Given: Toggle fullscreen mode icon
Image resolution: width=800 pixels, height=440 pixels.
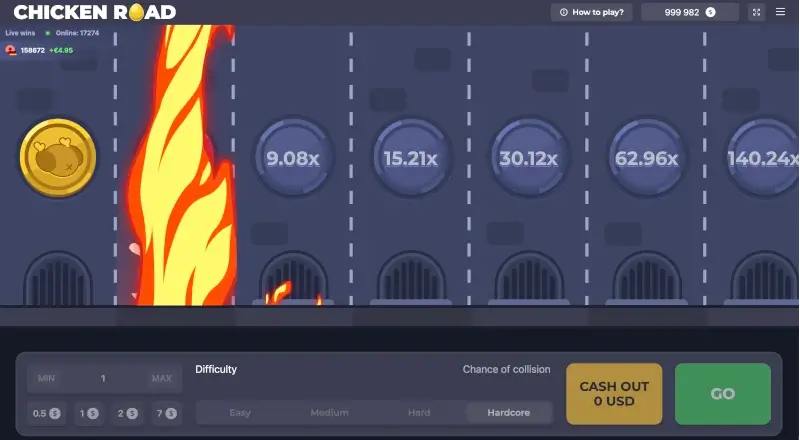Looking at the screenshot, I should (756, 12).
